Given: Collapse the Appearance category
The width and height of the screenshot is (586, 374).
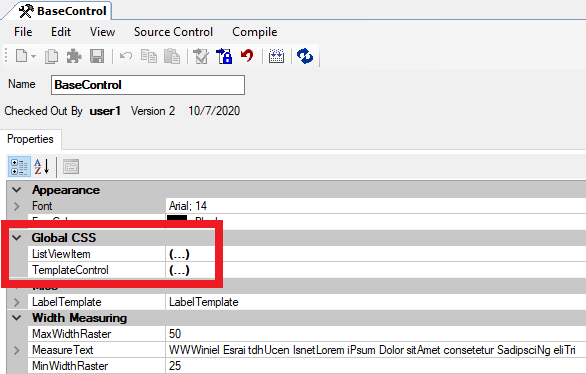Looking at the screenshot, I should click(x=16, y=190).
